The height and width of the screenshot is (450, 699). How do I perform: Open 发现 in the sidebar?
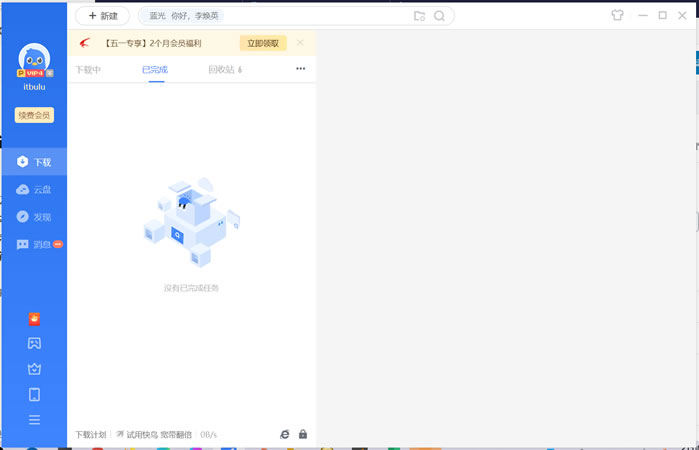point(34,217)
